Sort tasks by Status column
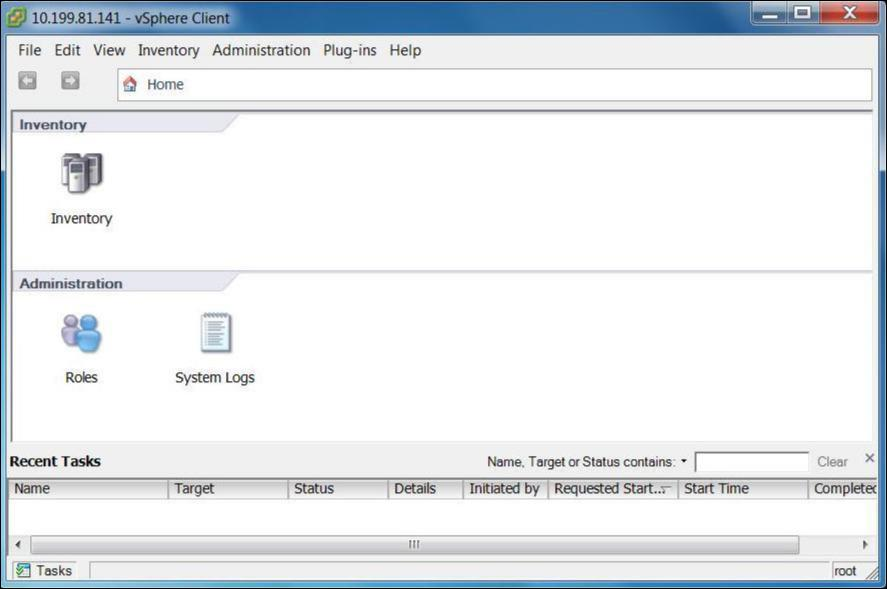 pyautogui.click(x=338, y=489)
